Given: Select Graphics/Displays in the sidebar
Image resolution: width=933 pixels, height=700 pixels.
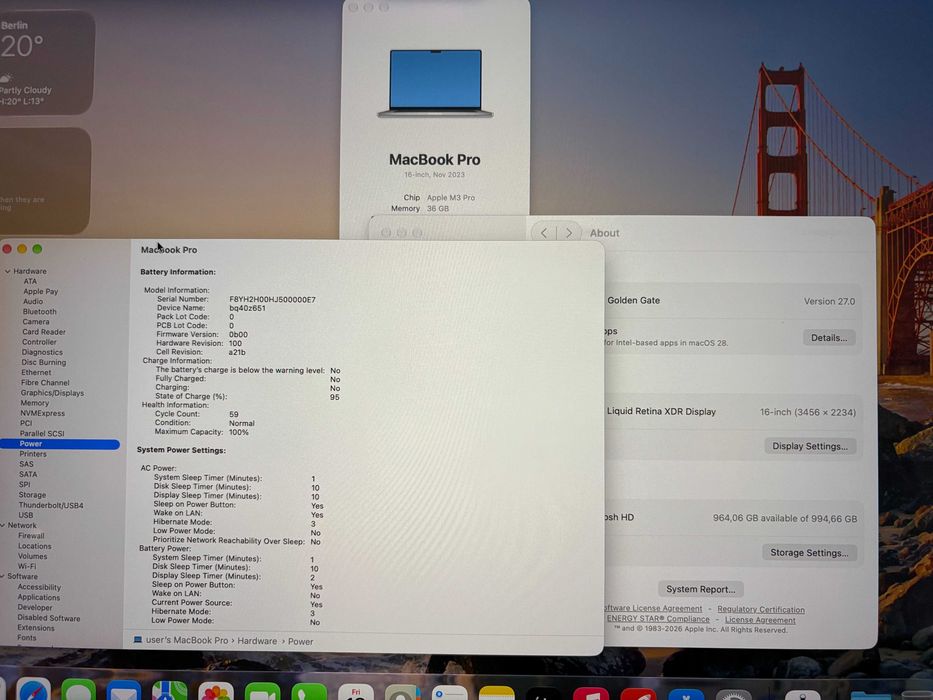Looking at the screenshot, I should [x=52, y=393].
